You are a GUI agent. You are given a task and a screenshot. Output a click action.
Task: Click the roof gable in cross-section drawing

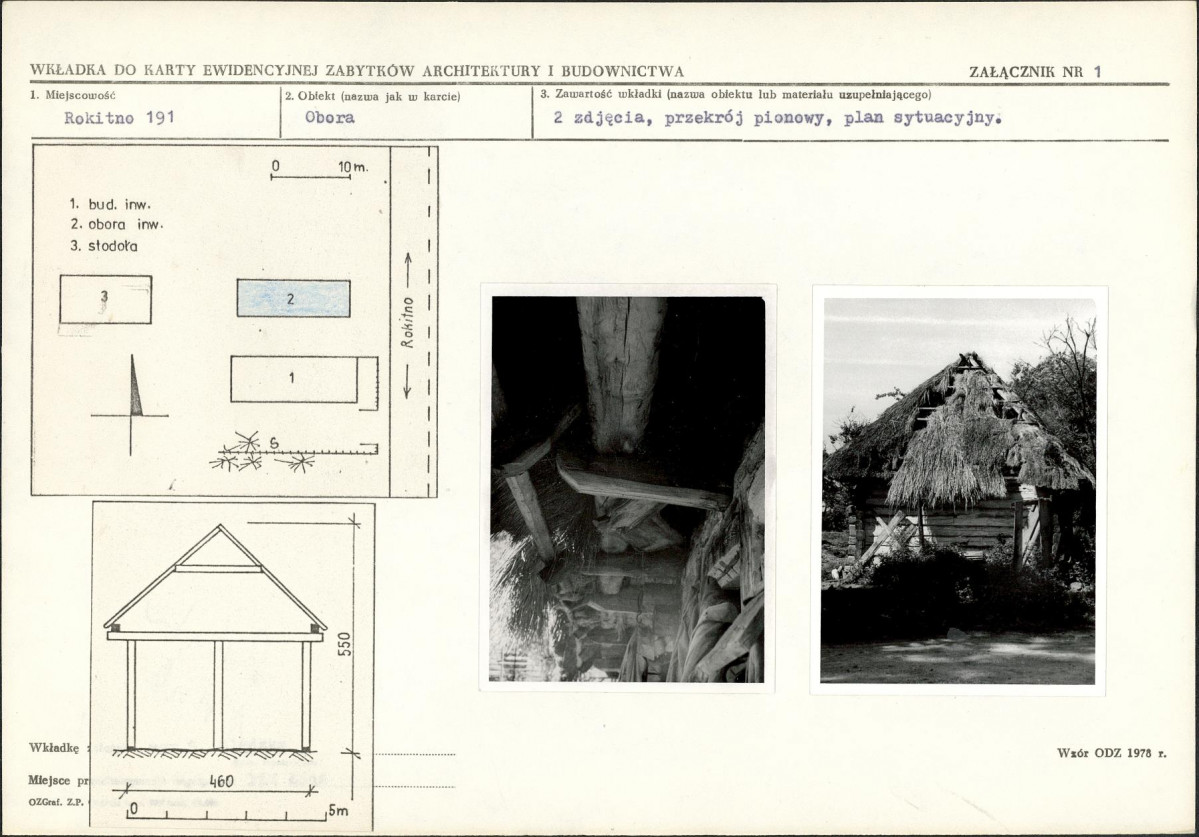[x=216, y=577]
